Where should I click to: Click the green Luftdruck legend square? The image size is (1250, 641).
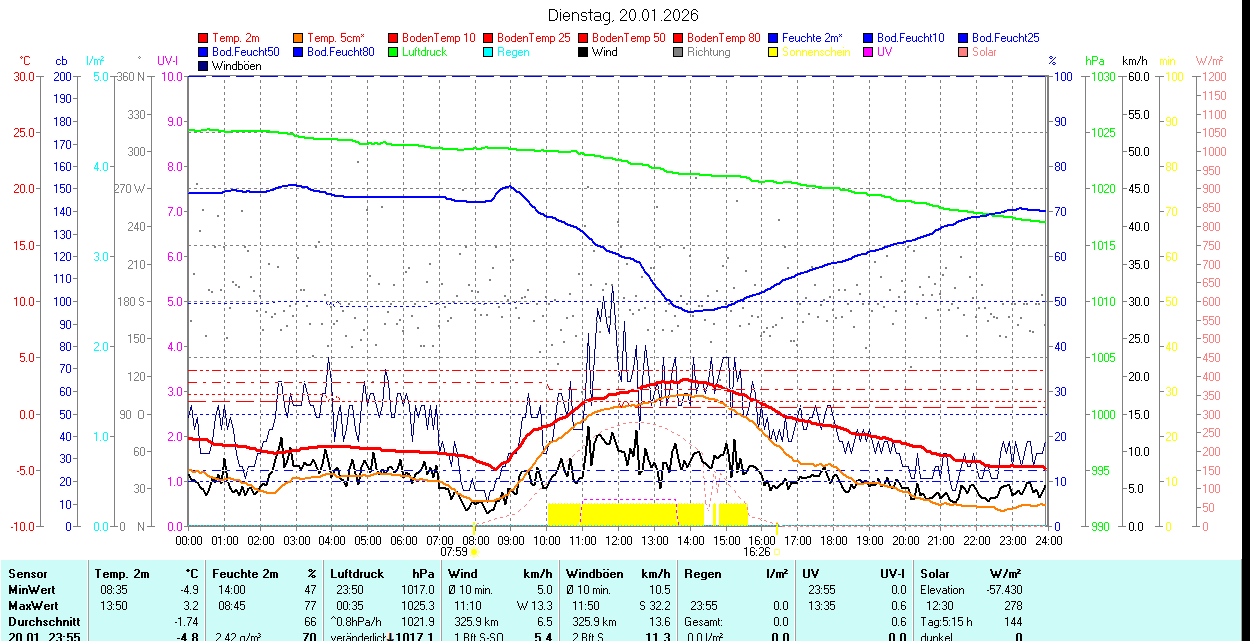pos(394,52)
